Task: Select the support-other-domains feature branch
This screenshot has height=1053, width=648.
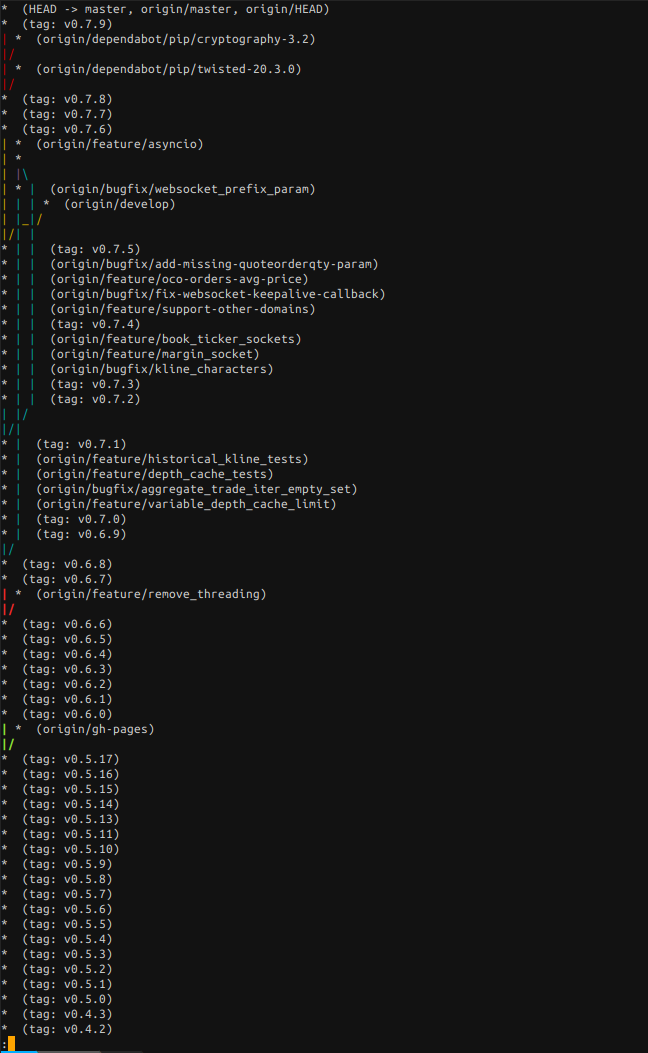Action: pos(182,309)
